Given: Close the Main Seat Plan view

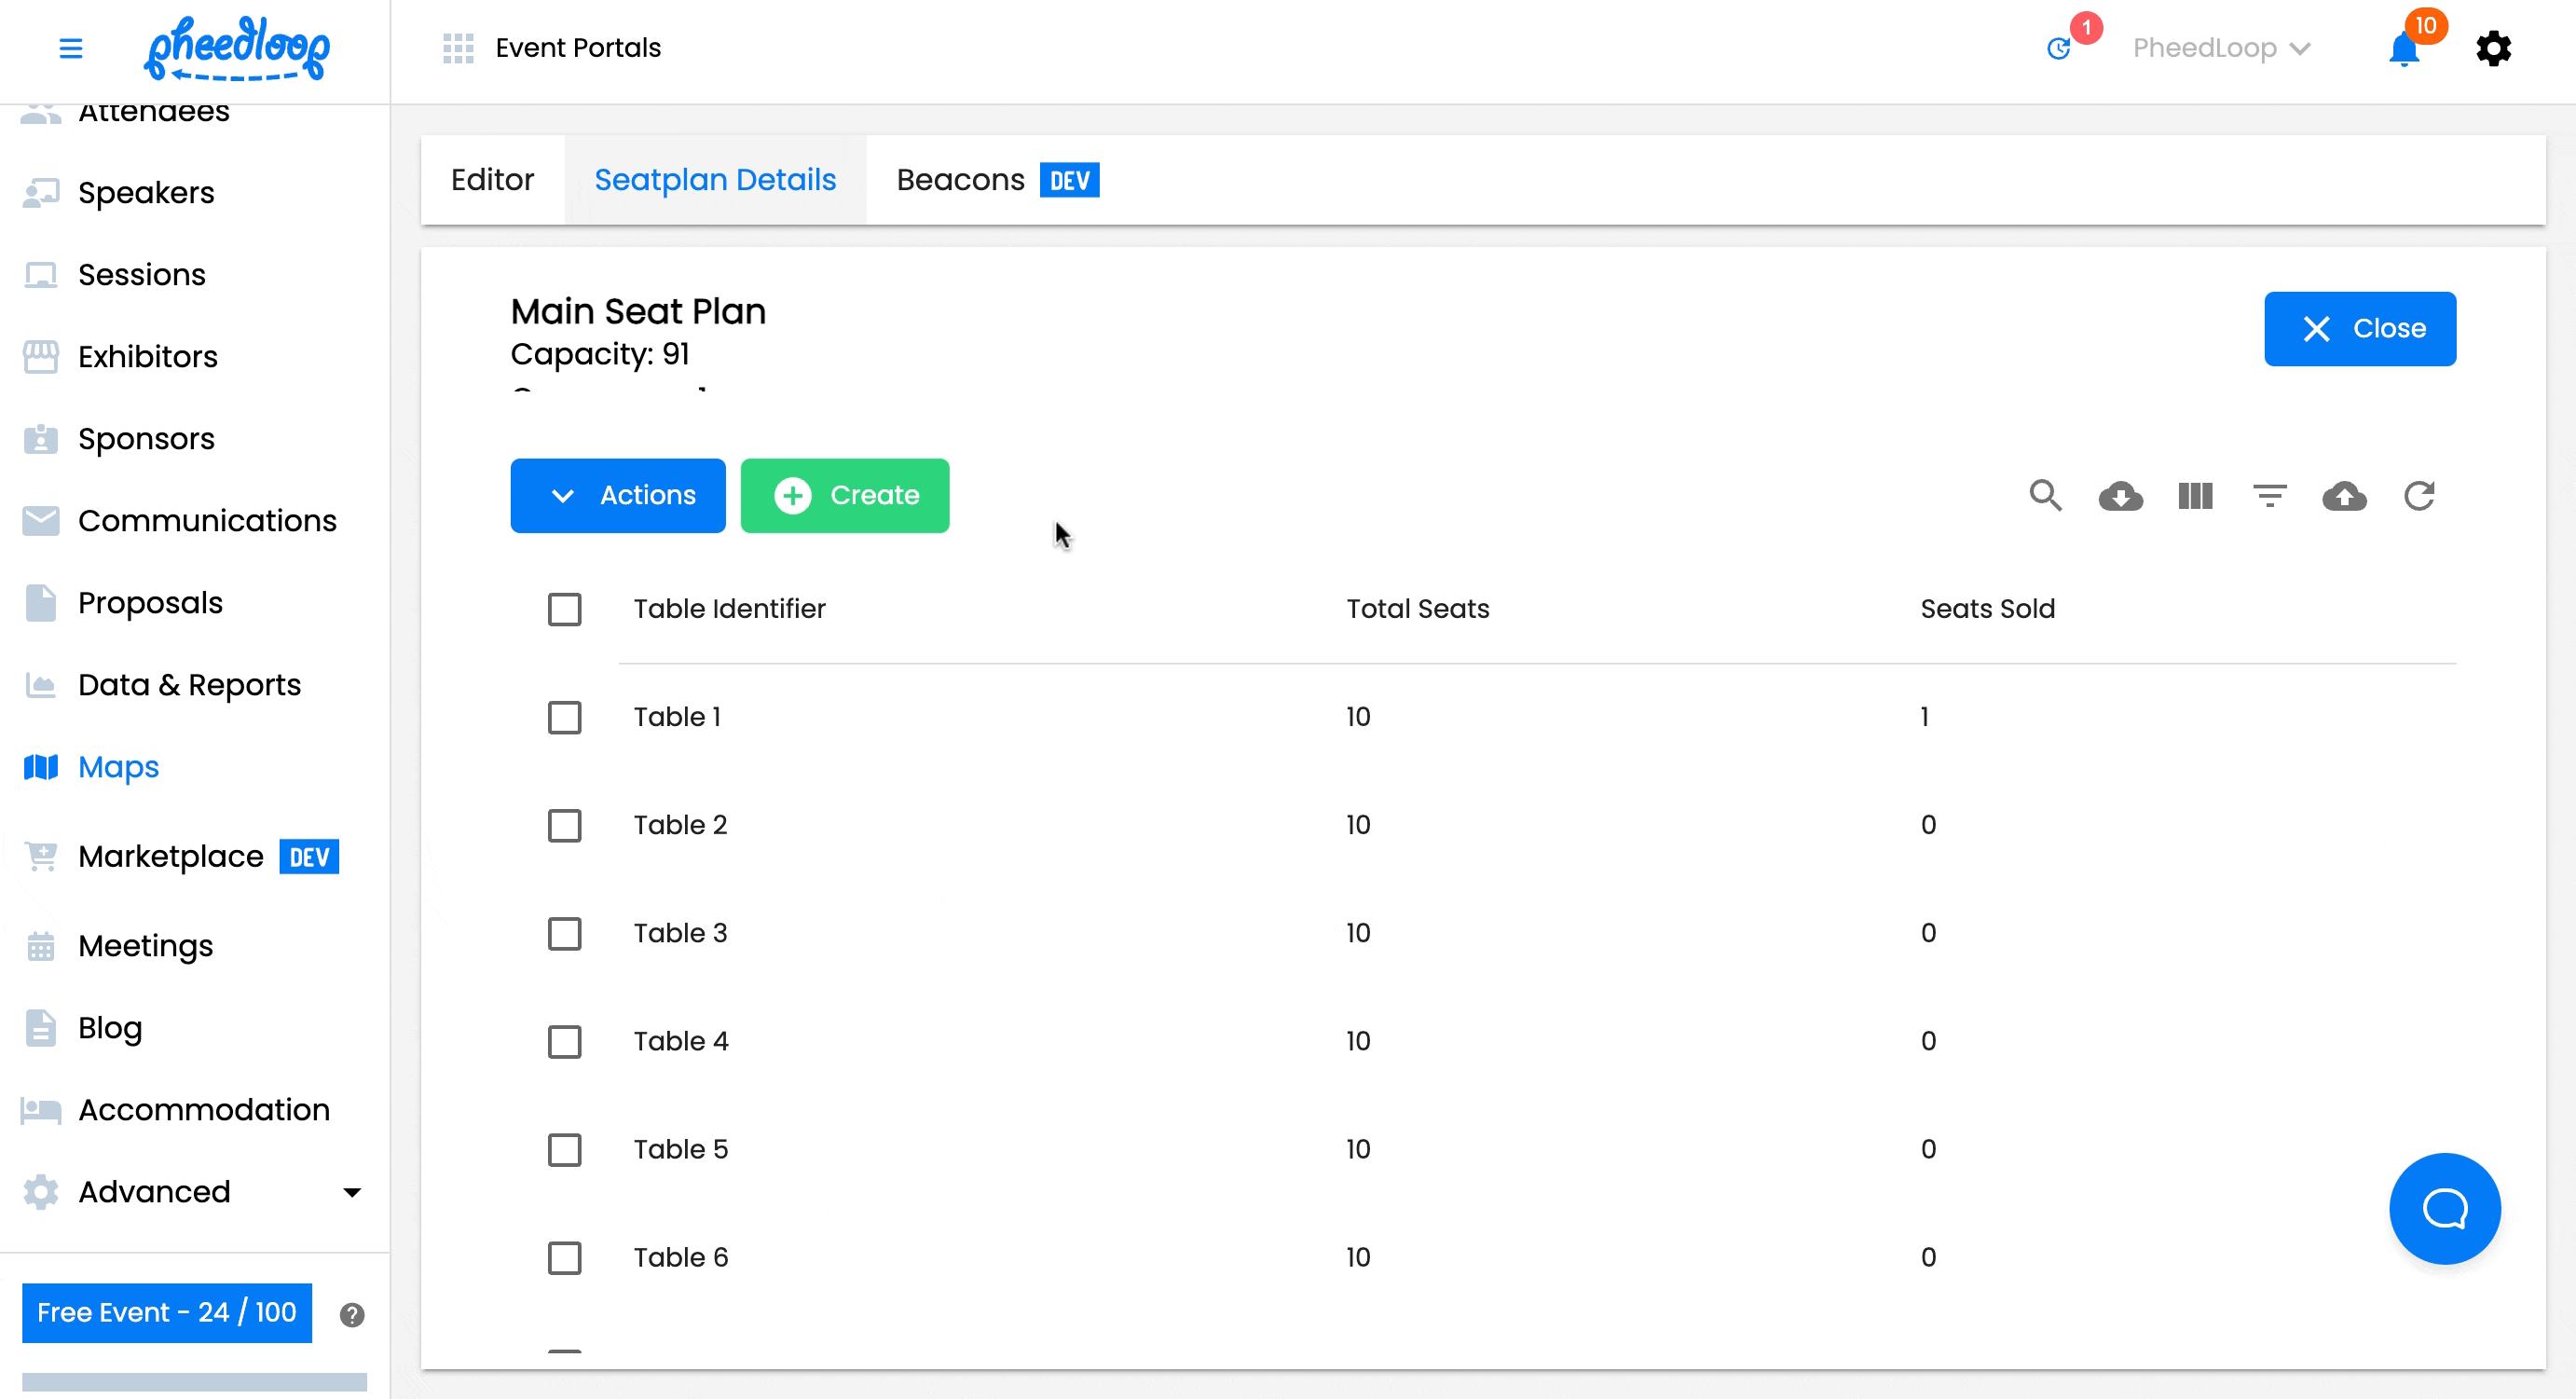Looking at the screenshot, I should pos(2360,328).
